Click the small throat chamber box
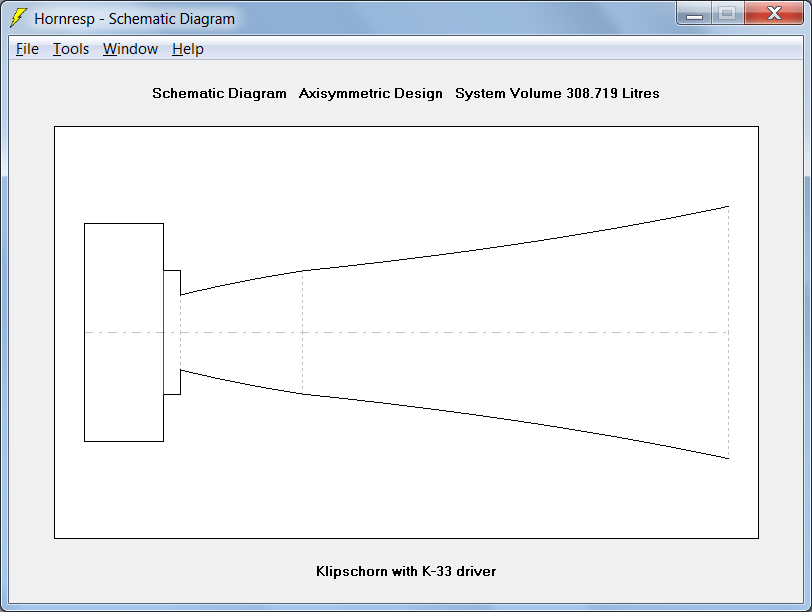This screenshot has width=812, height=612. [x=172, y=332]
